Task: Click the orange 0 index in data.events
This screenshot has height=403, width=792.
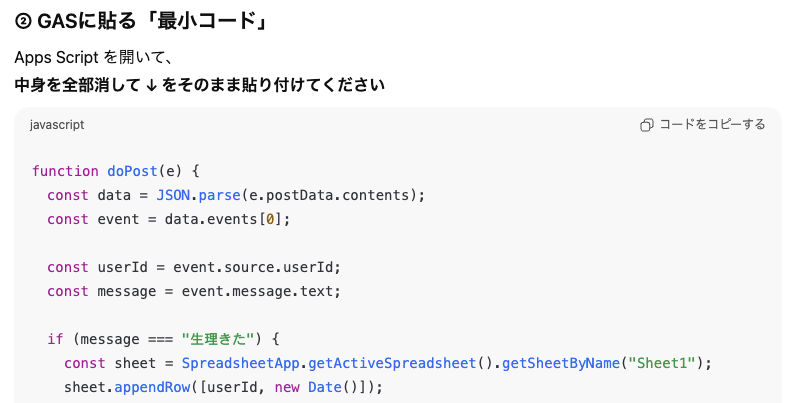Action: (269, 218)
